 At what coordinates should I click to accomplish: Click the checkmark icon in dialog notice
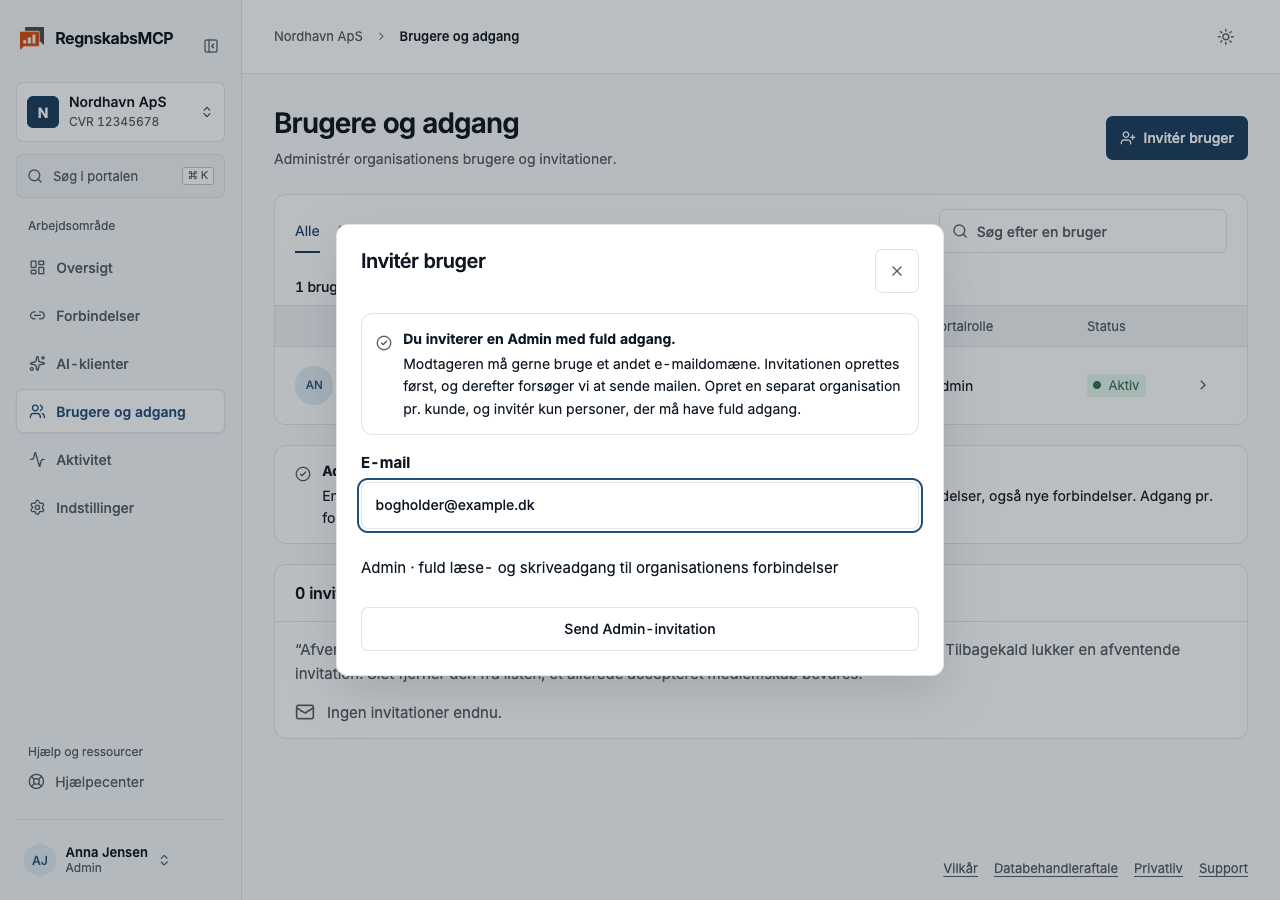384,343
